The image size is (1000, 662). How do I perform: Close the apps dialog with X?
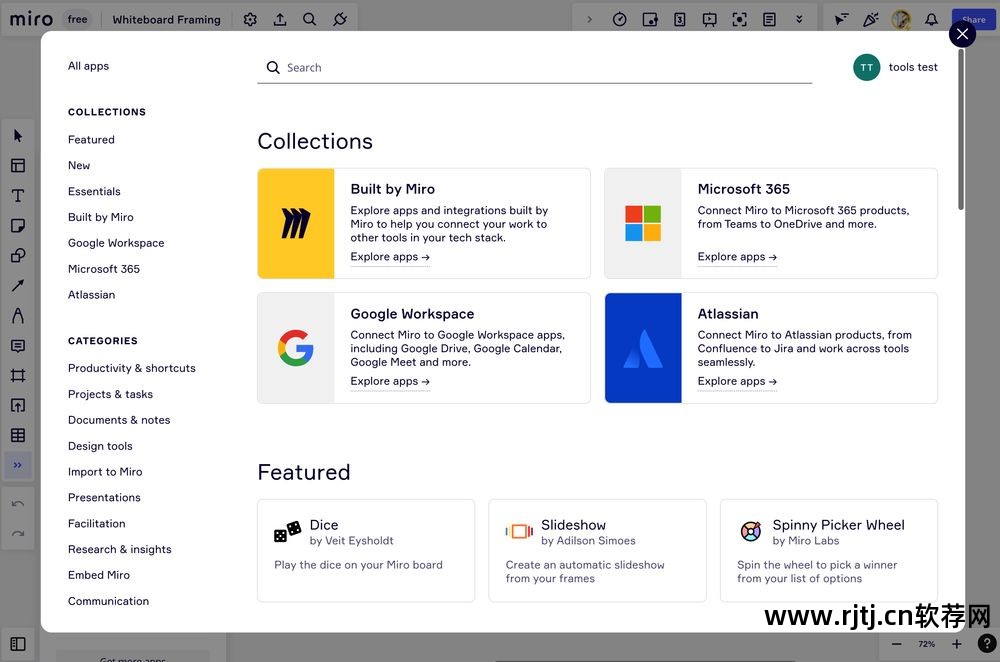click(x=962, y=34)
